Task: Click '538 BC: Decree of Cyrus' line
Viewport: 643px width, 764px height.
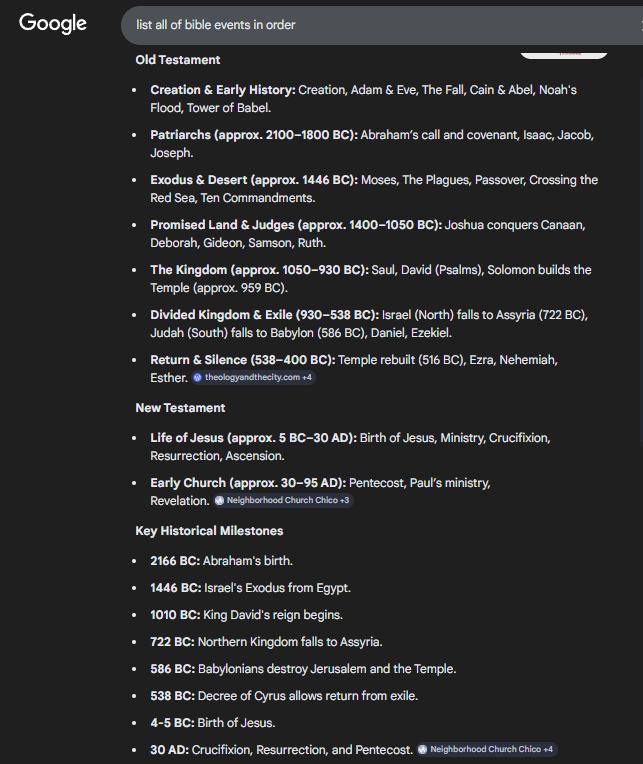Action: point(284,696)
